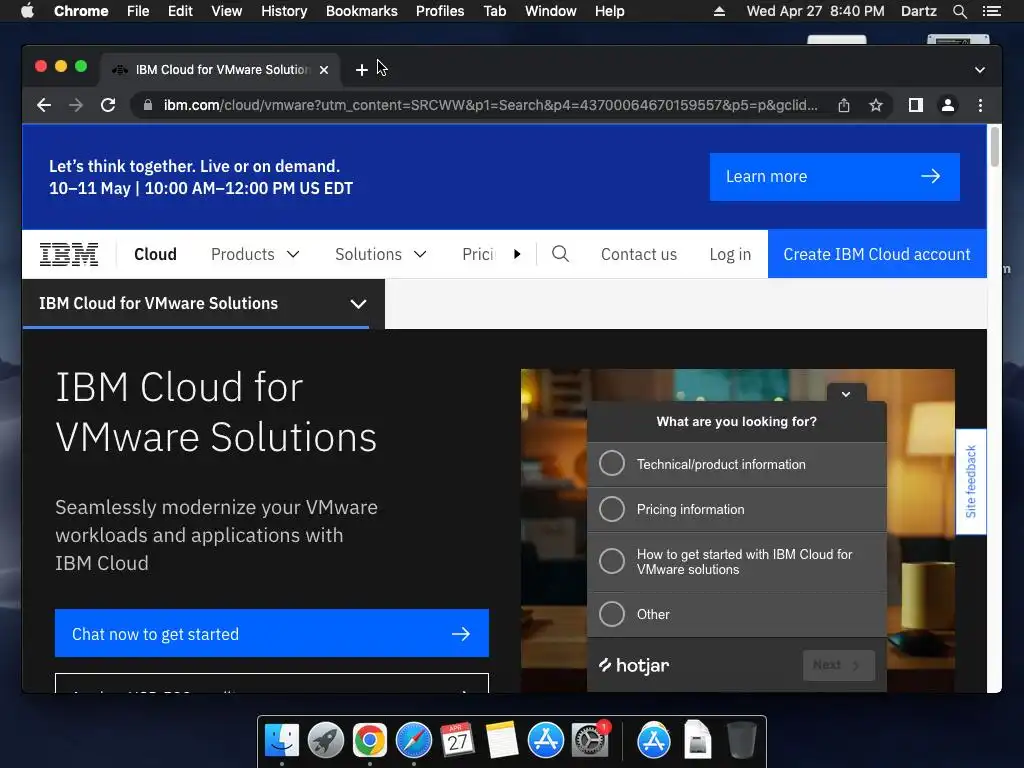Select the Other survey option
This screenshot has height=768, width=1024.
pyautogui.click(x=737, y=615)
